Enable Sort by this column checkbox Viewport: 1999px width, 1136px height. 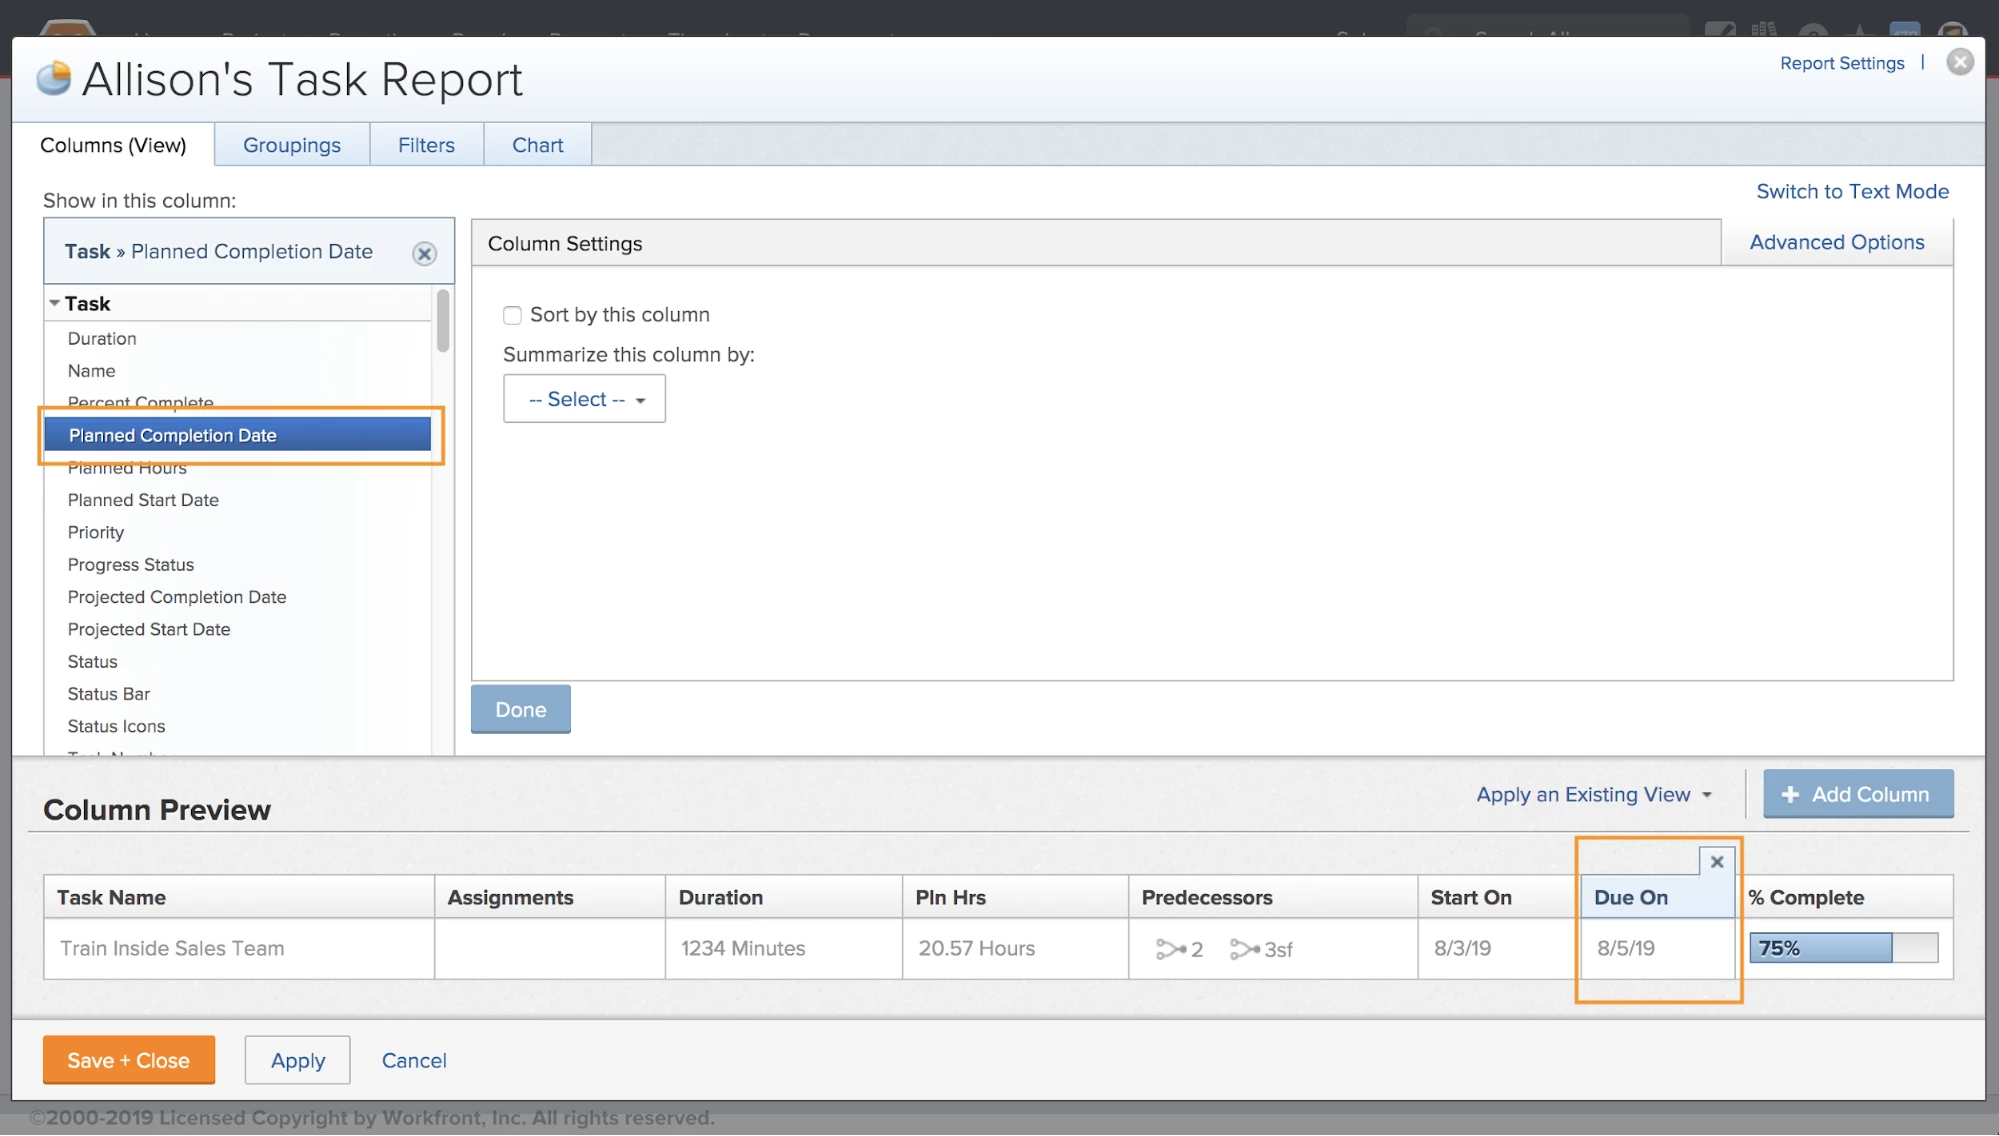pos(512,315)
